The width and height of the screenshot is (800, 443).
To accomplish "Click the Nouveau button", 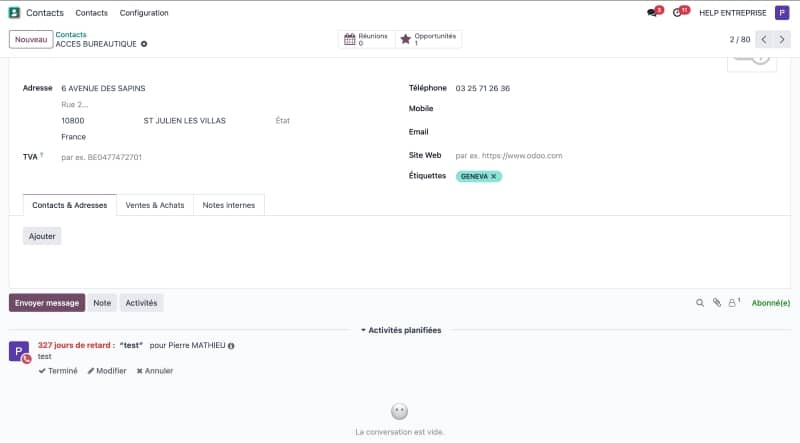I will point(31,39).
